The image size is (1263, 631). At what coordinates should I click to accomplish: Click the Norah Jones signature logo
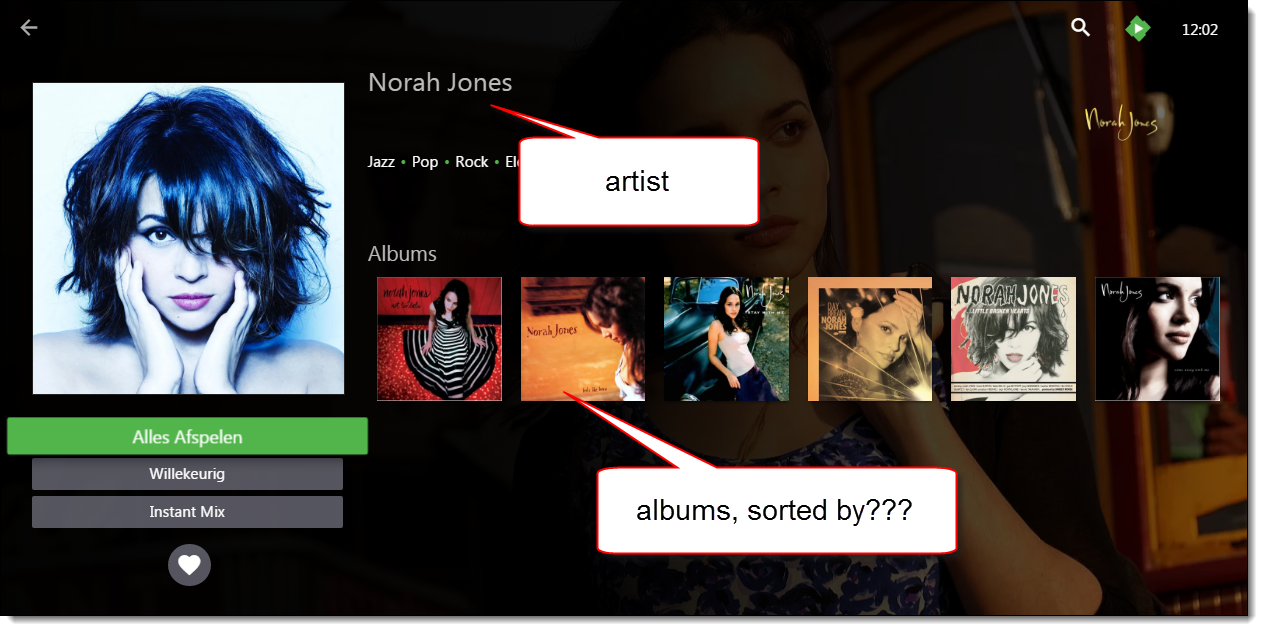pos(1121,122)
